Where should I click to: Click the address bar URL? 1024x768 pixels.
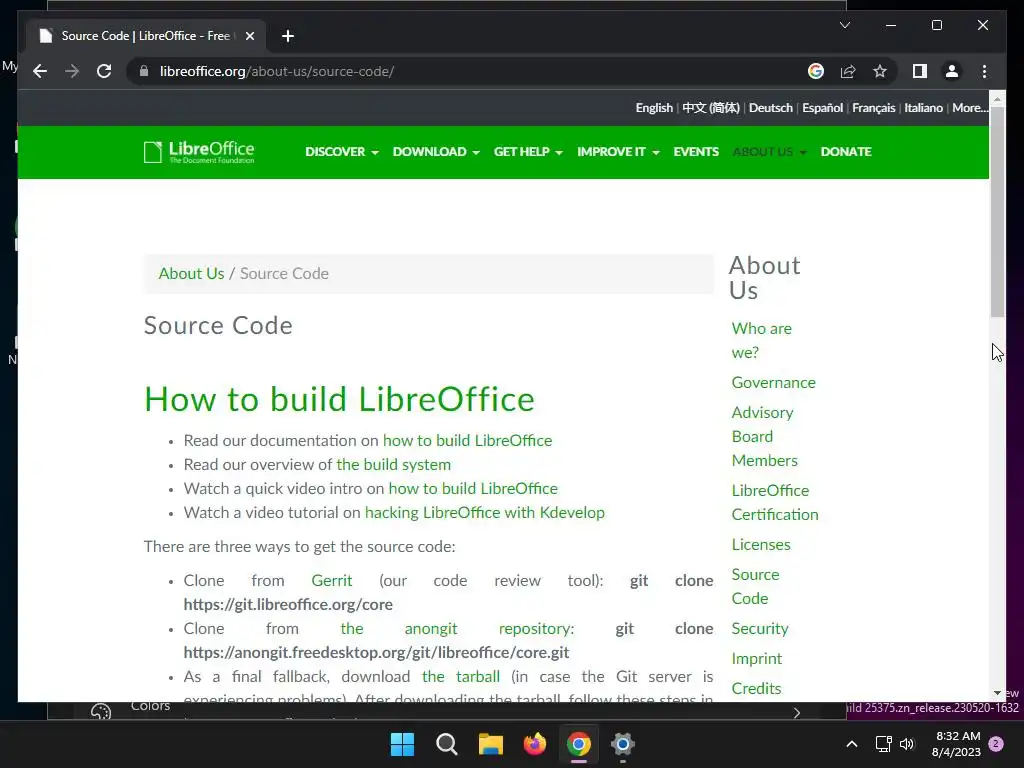277,71
